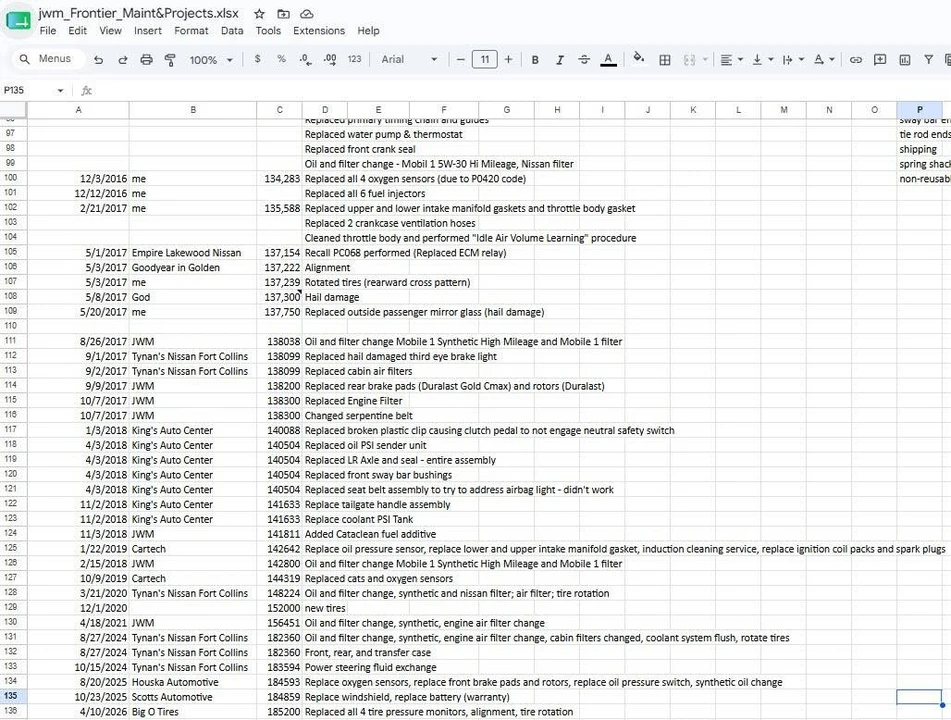Click the Redo arrow icon

coord(123,59)
